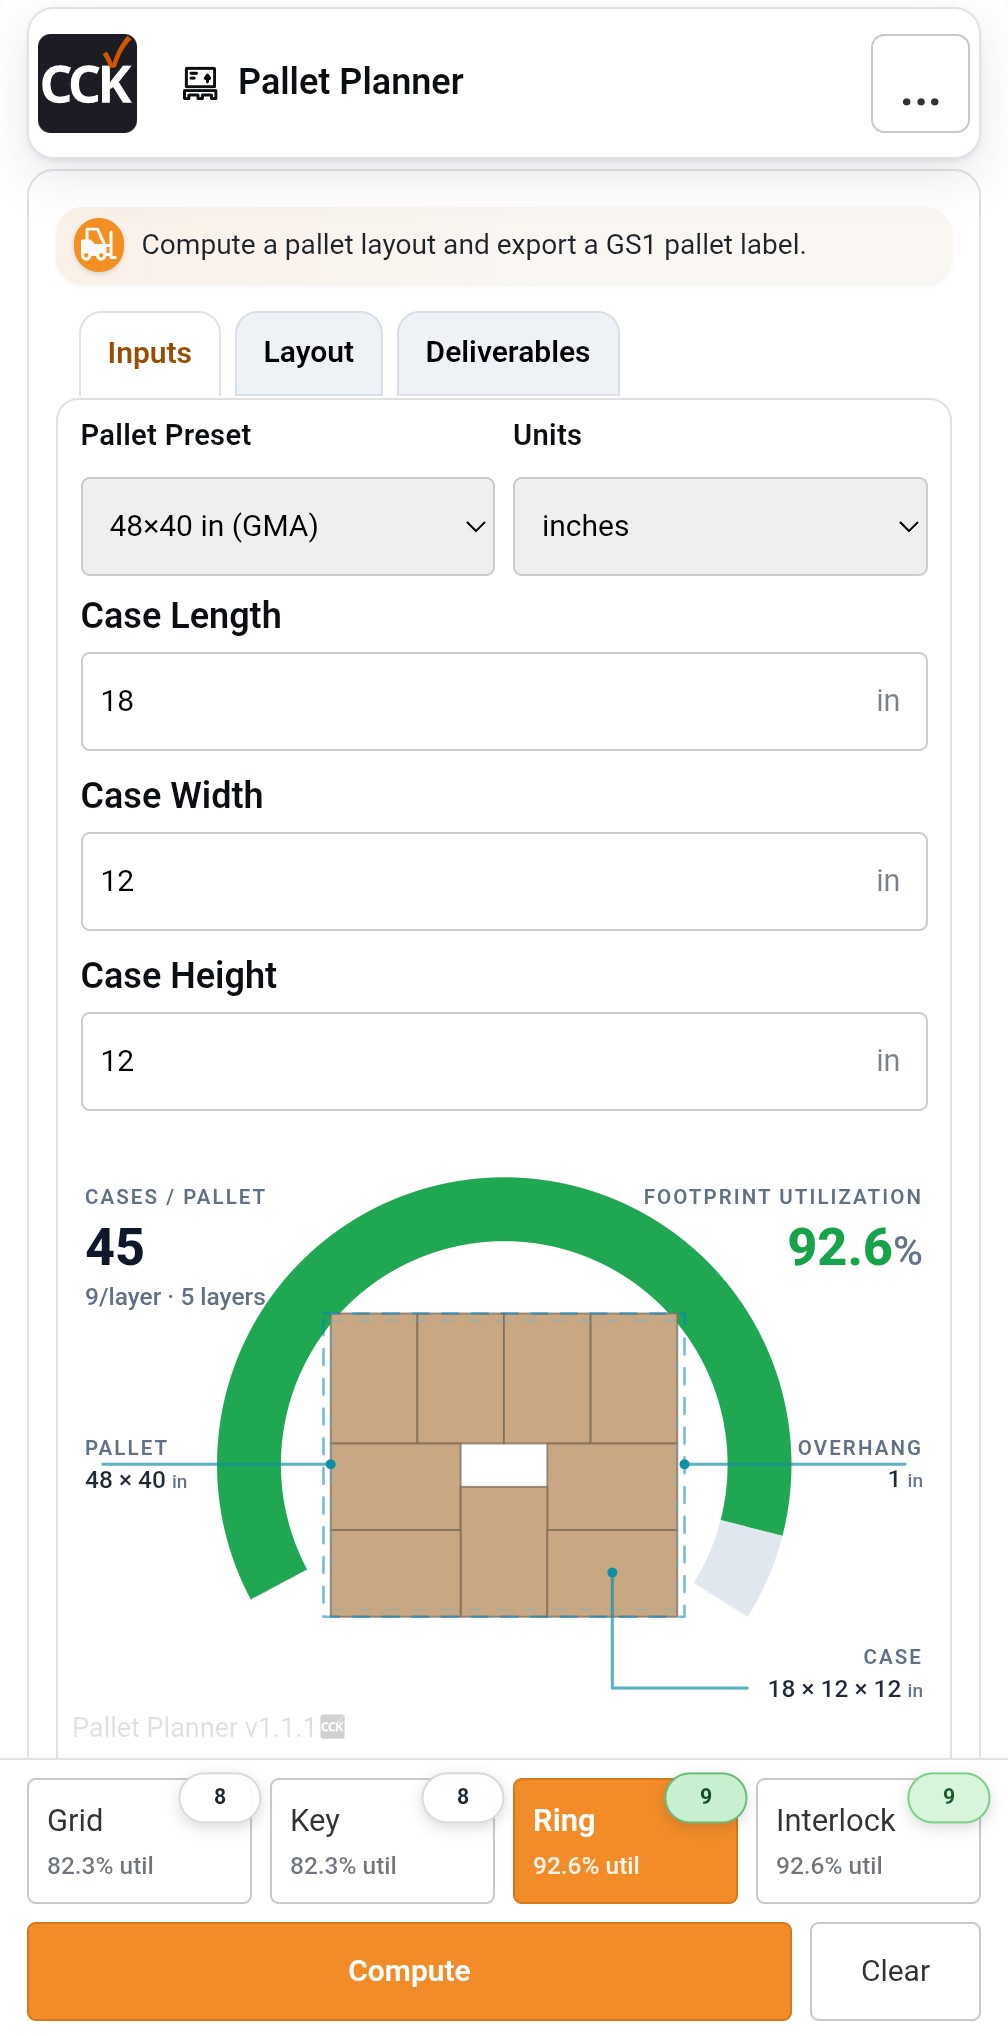1008x2036 pixels.
Task: Switch to the Layout tab
Action: point(309,353)
